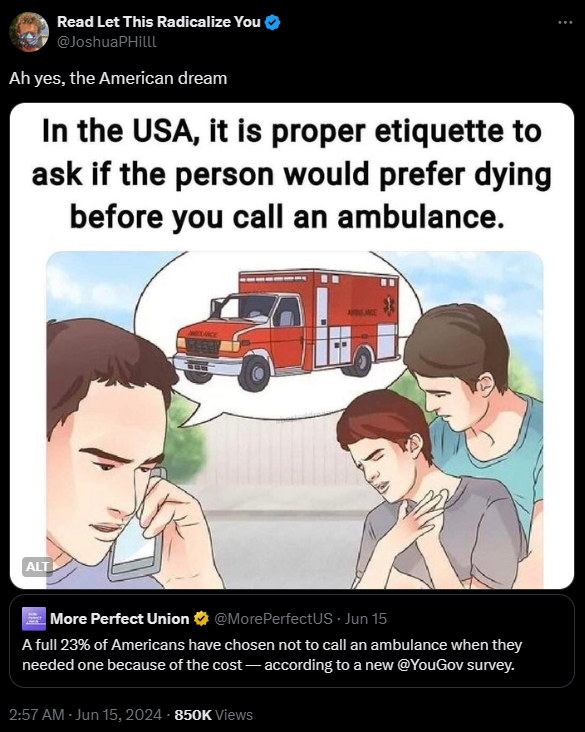Open the author's profile avatar

pos(29,32)
